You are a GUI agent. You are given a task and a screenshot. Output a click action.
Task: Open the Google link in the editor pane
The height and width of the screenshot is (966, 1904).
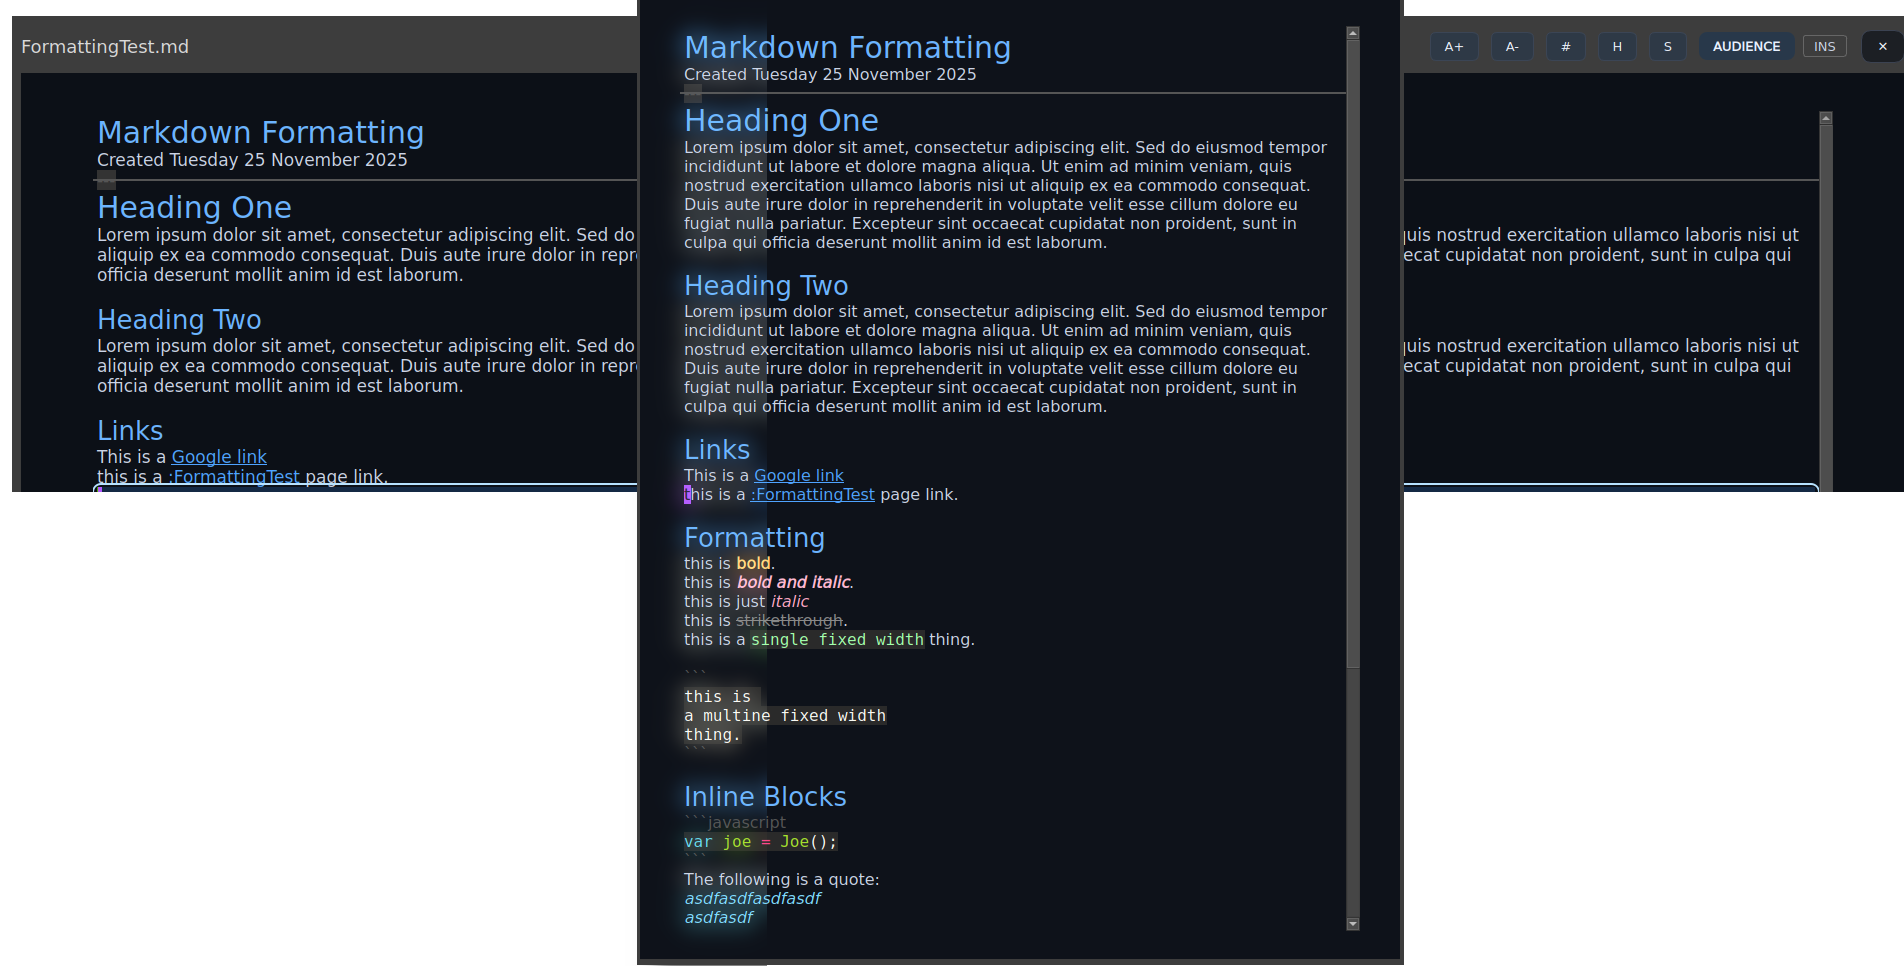click(x=218, y=456)
